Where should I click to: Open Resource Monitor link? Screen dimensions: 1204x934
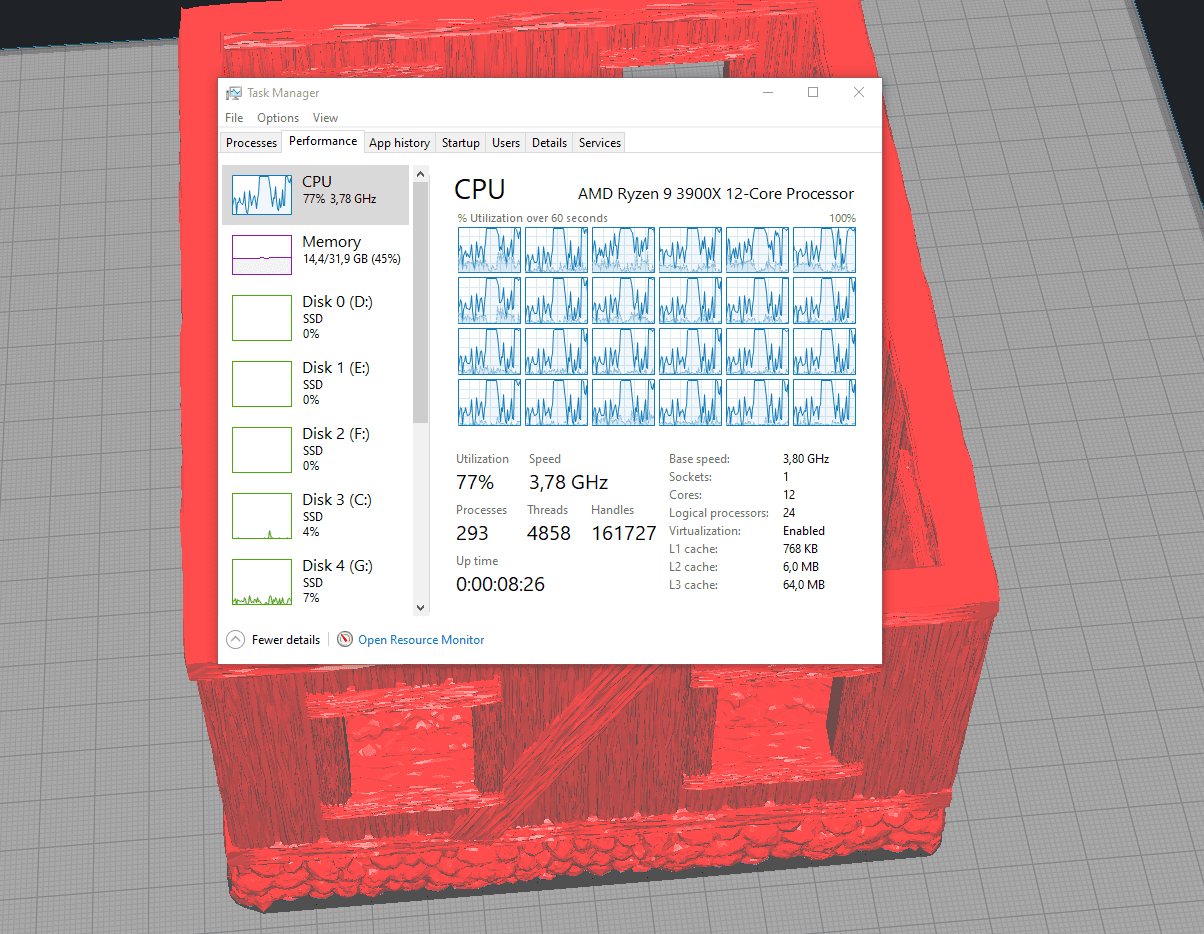[421, 640]
